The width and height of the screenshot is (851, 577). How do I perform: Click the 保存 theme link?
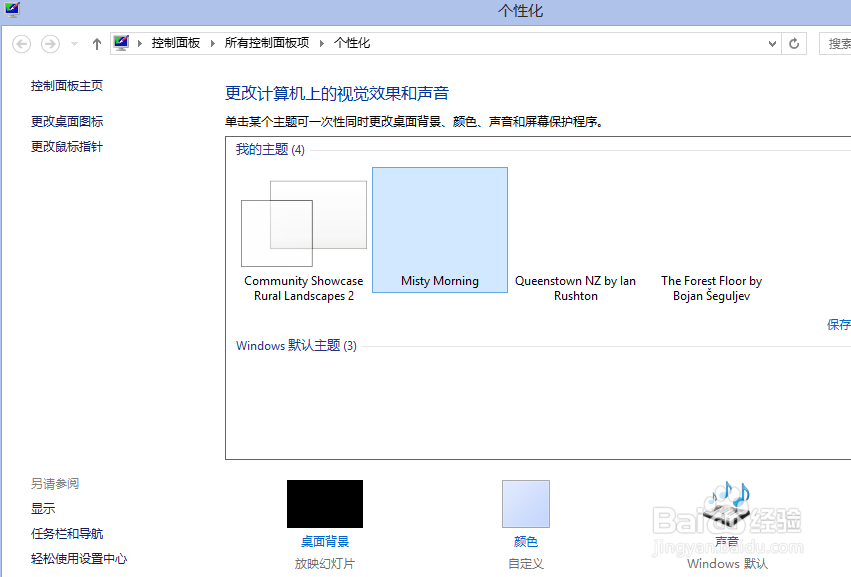(x=839, y=325)
